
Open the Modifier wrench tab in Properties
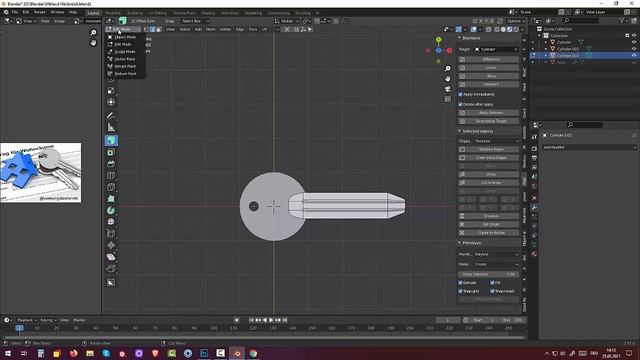click(534, 207)
